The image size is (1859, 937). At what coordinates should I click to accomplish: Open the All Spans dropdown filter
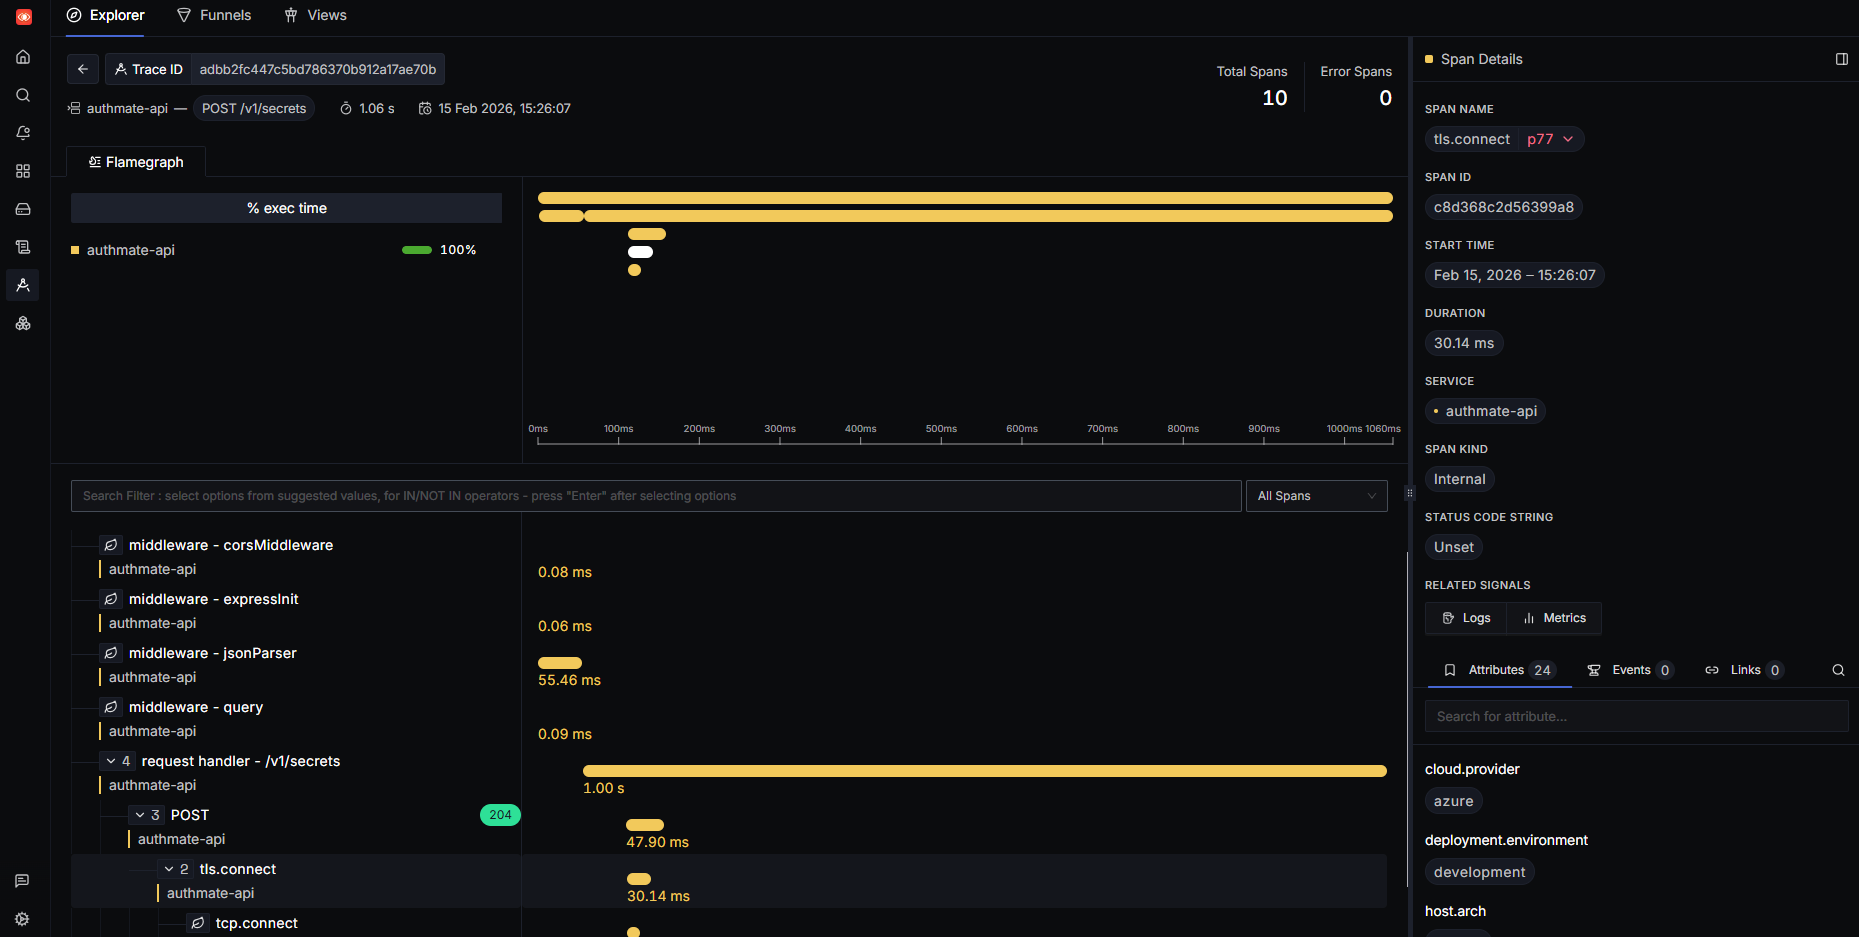point(1316,496)
